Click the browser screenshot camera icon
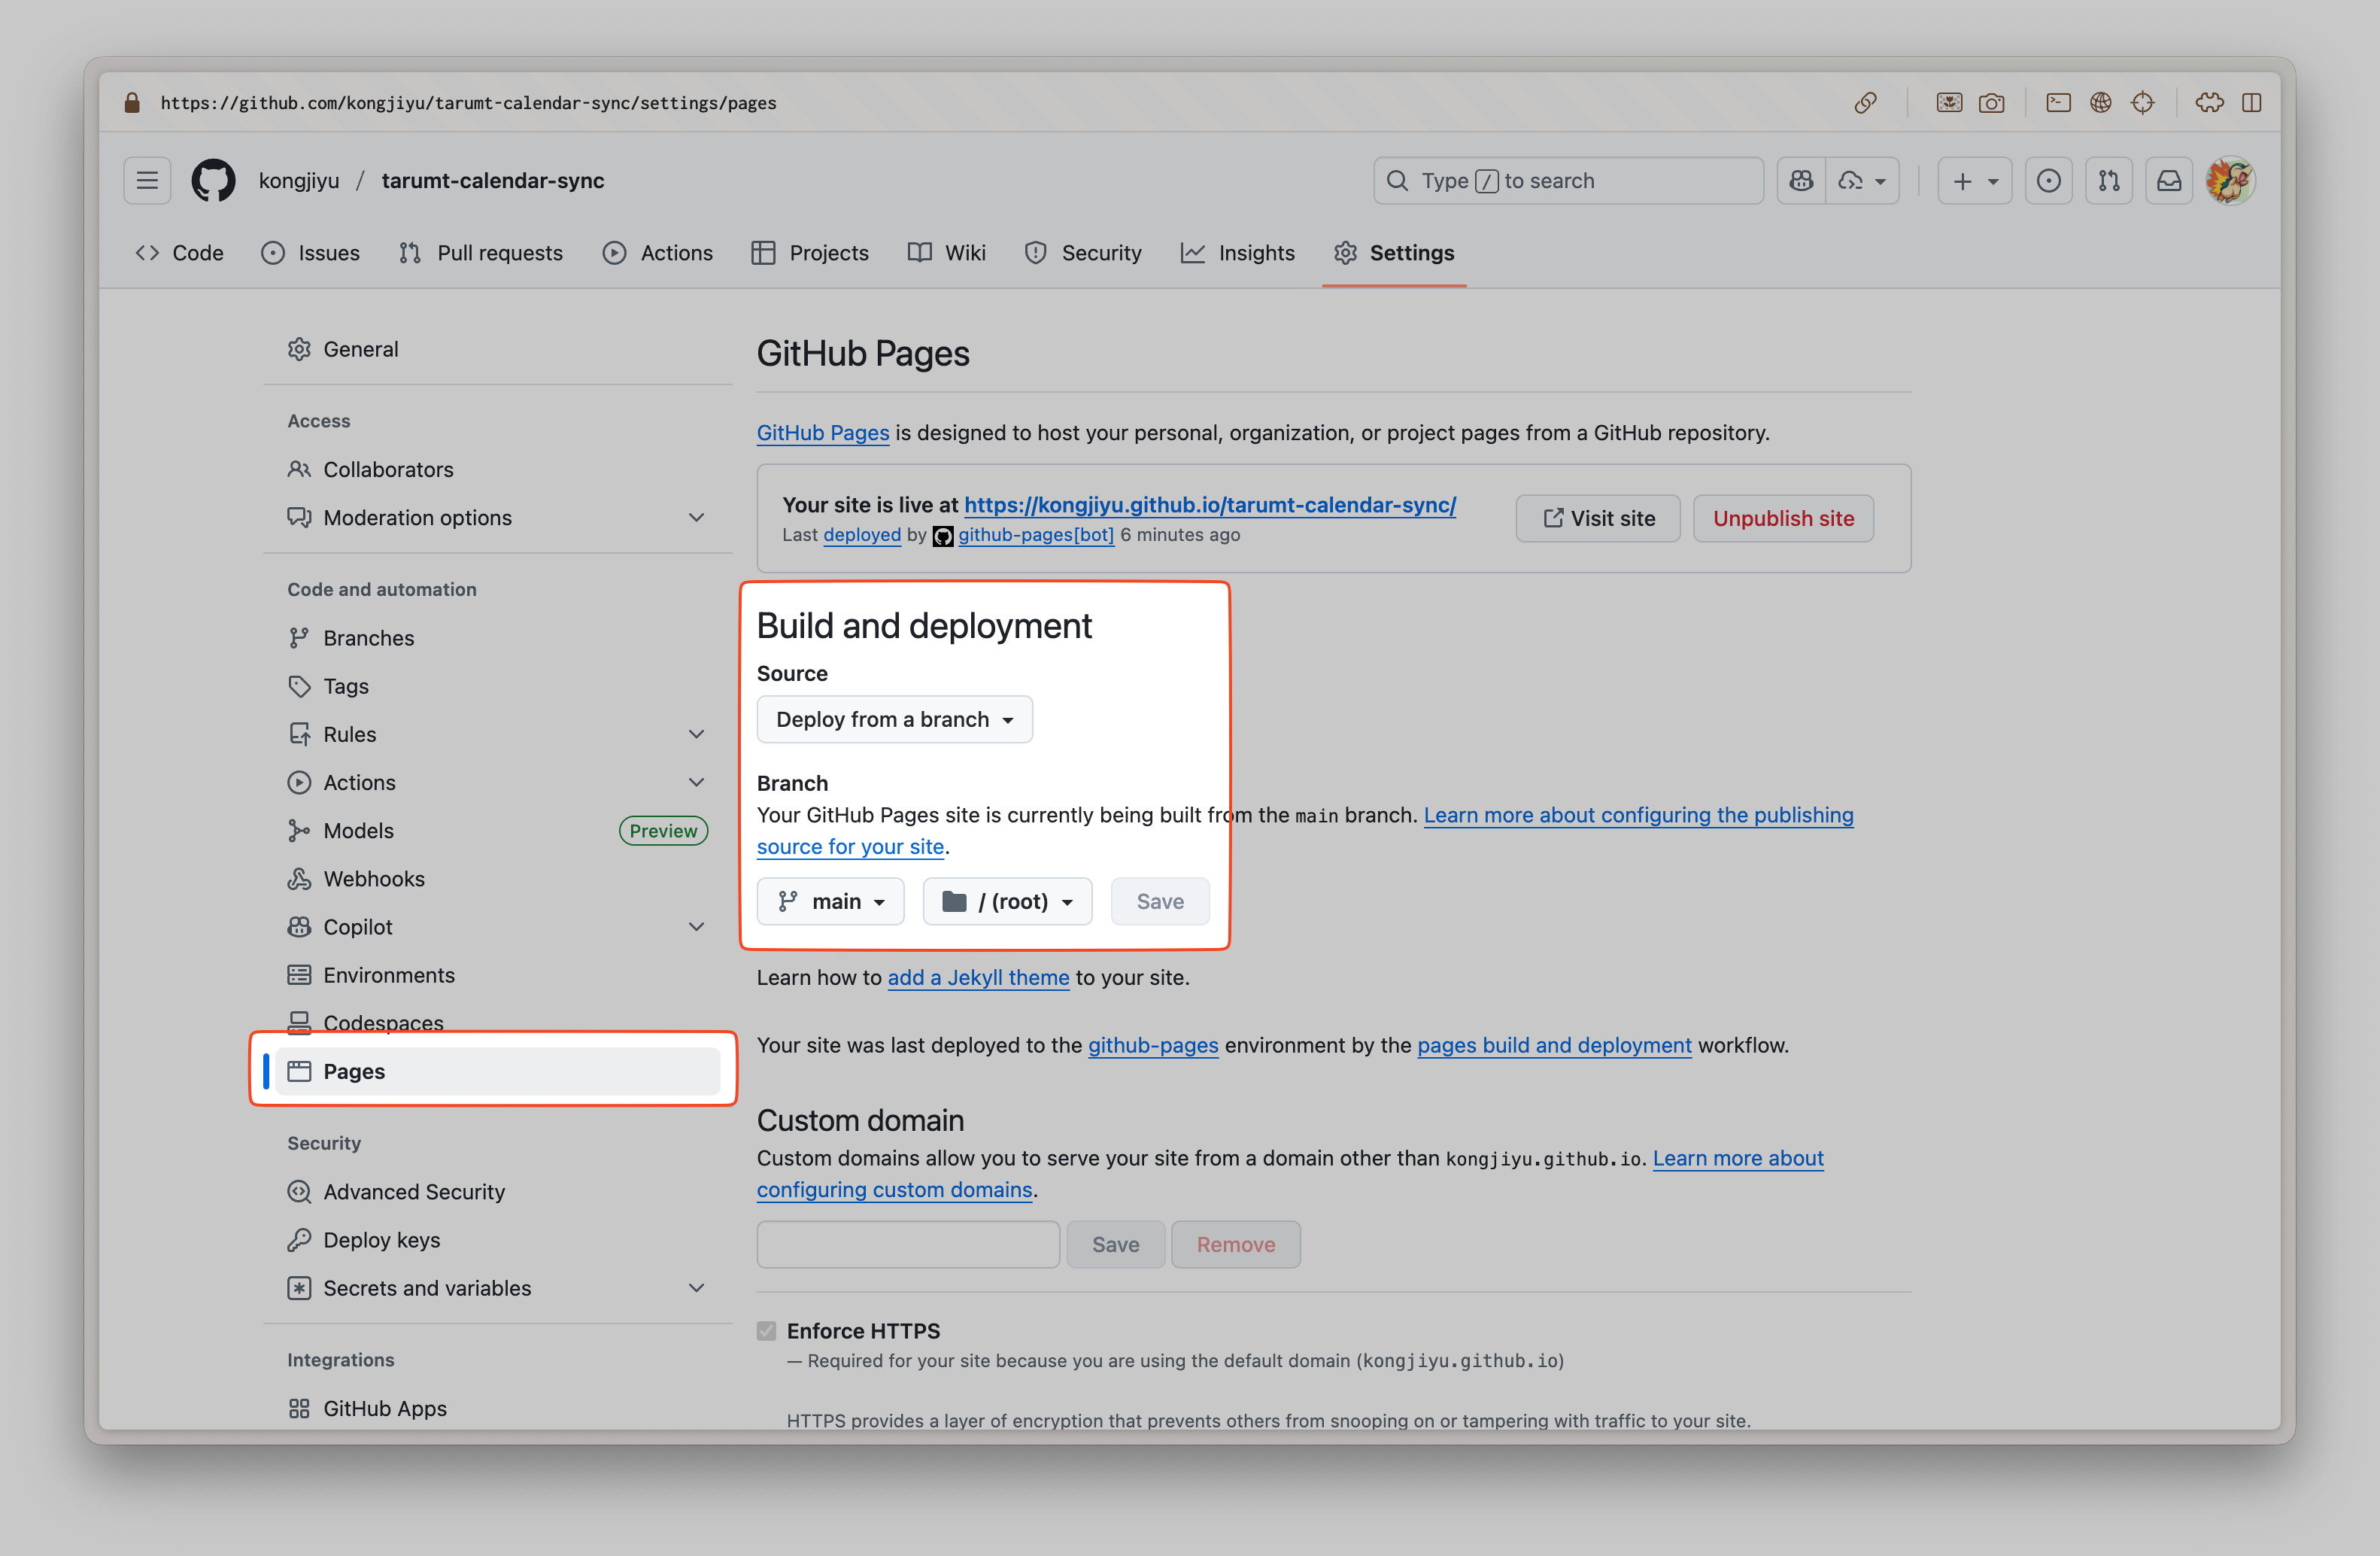Screen dimensions: 2380x1556 coord(1991,102)
